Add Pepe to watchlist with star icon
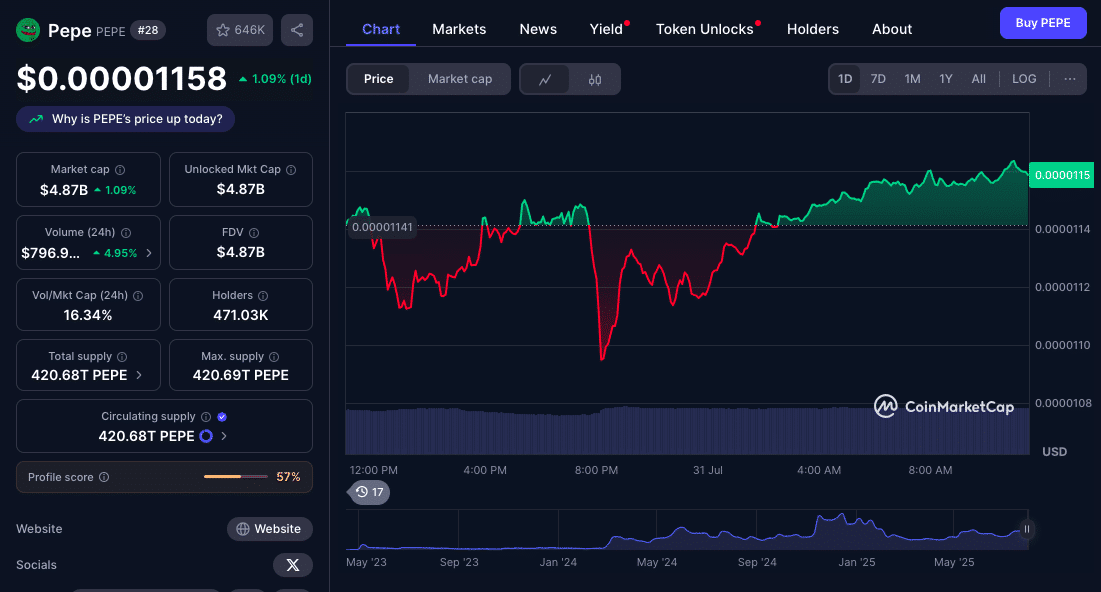The width and height of the screenshot is (1101, 592). 240,30
